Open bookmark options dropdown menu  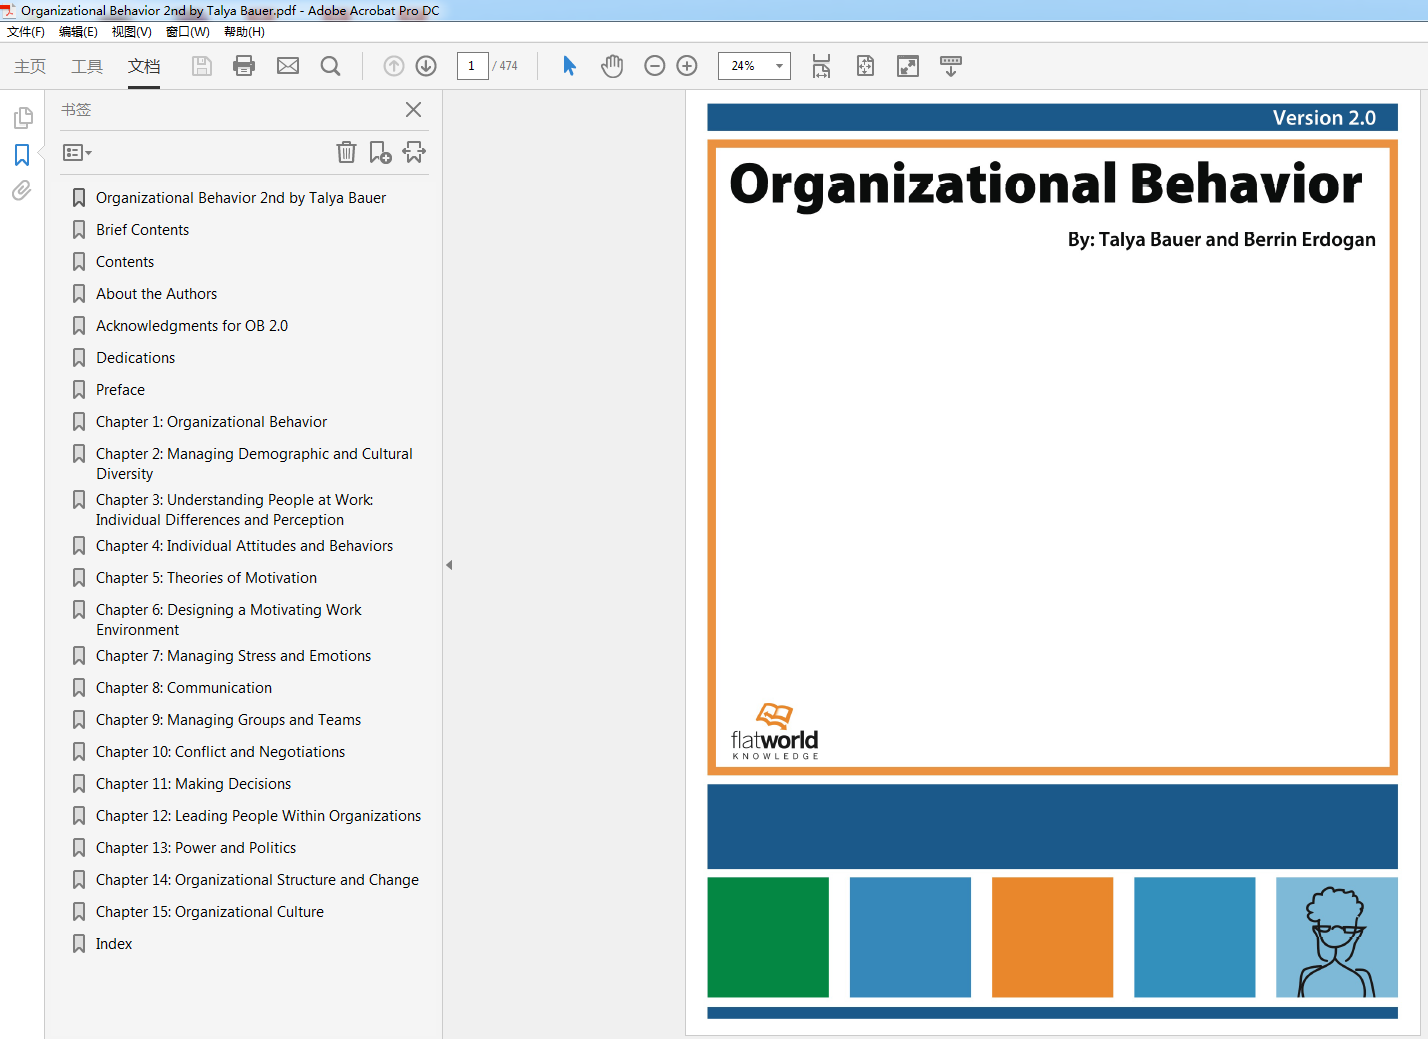pos(77,153)
